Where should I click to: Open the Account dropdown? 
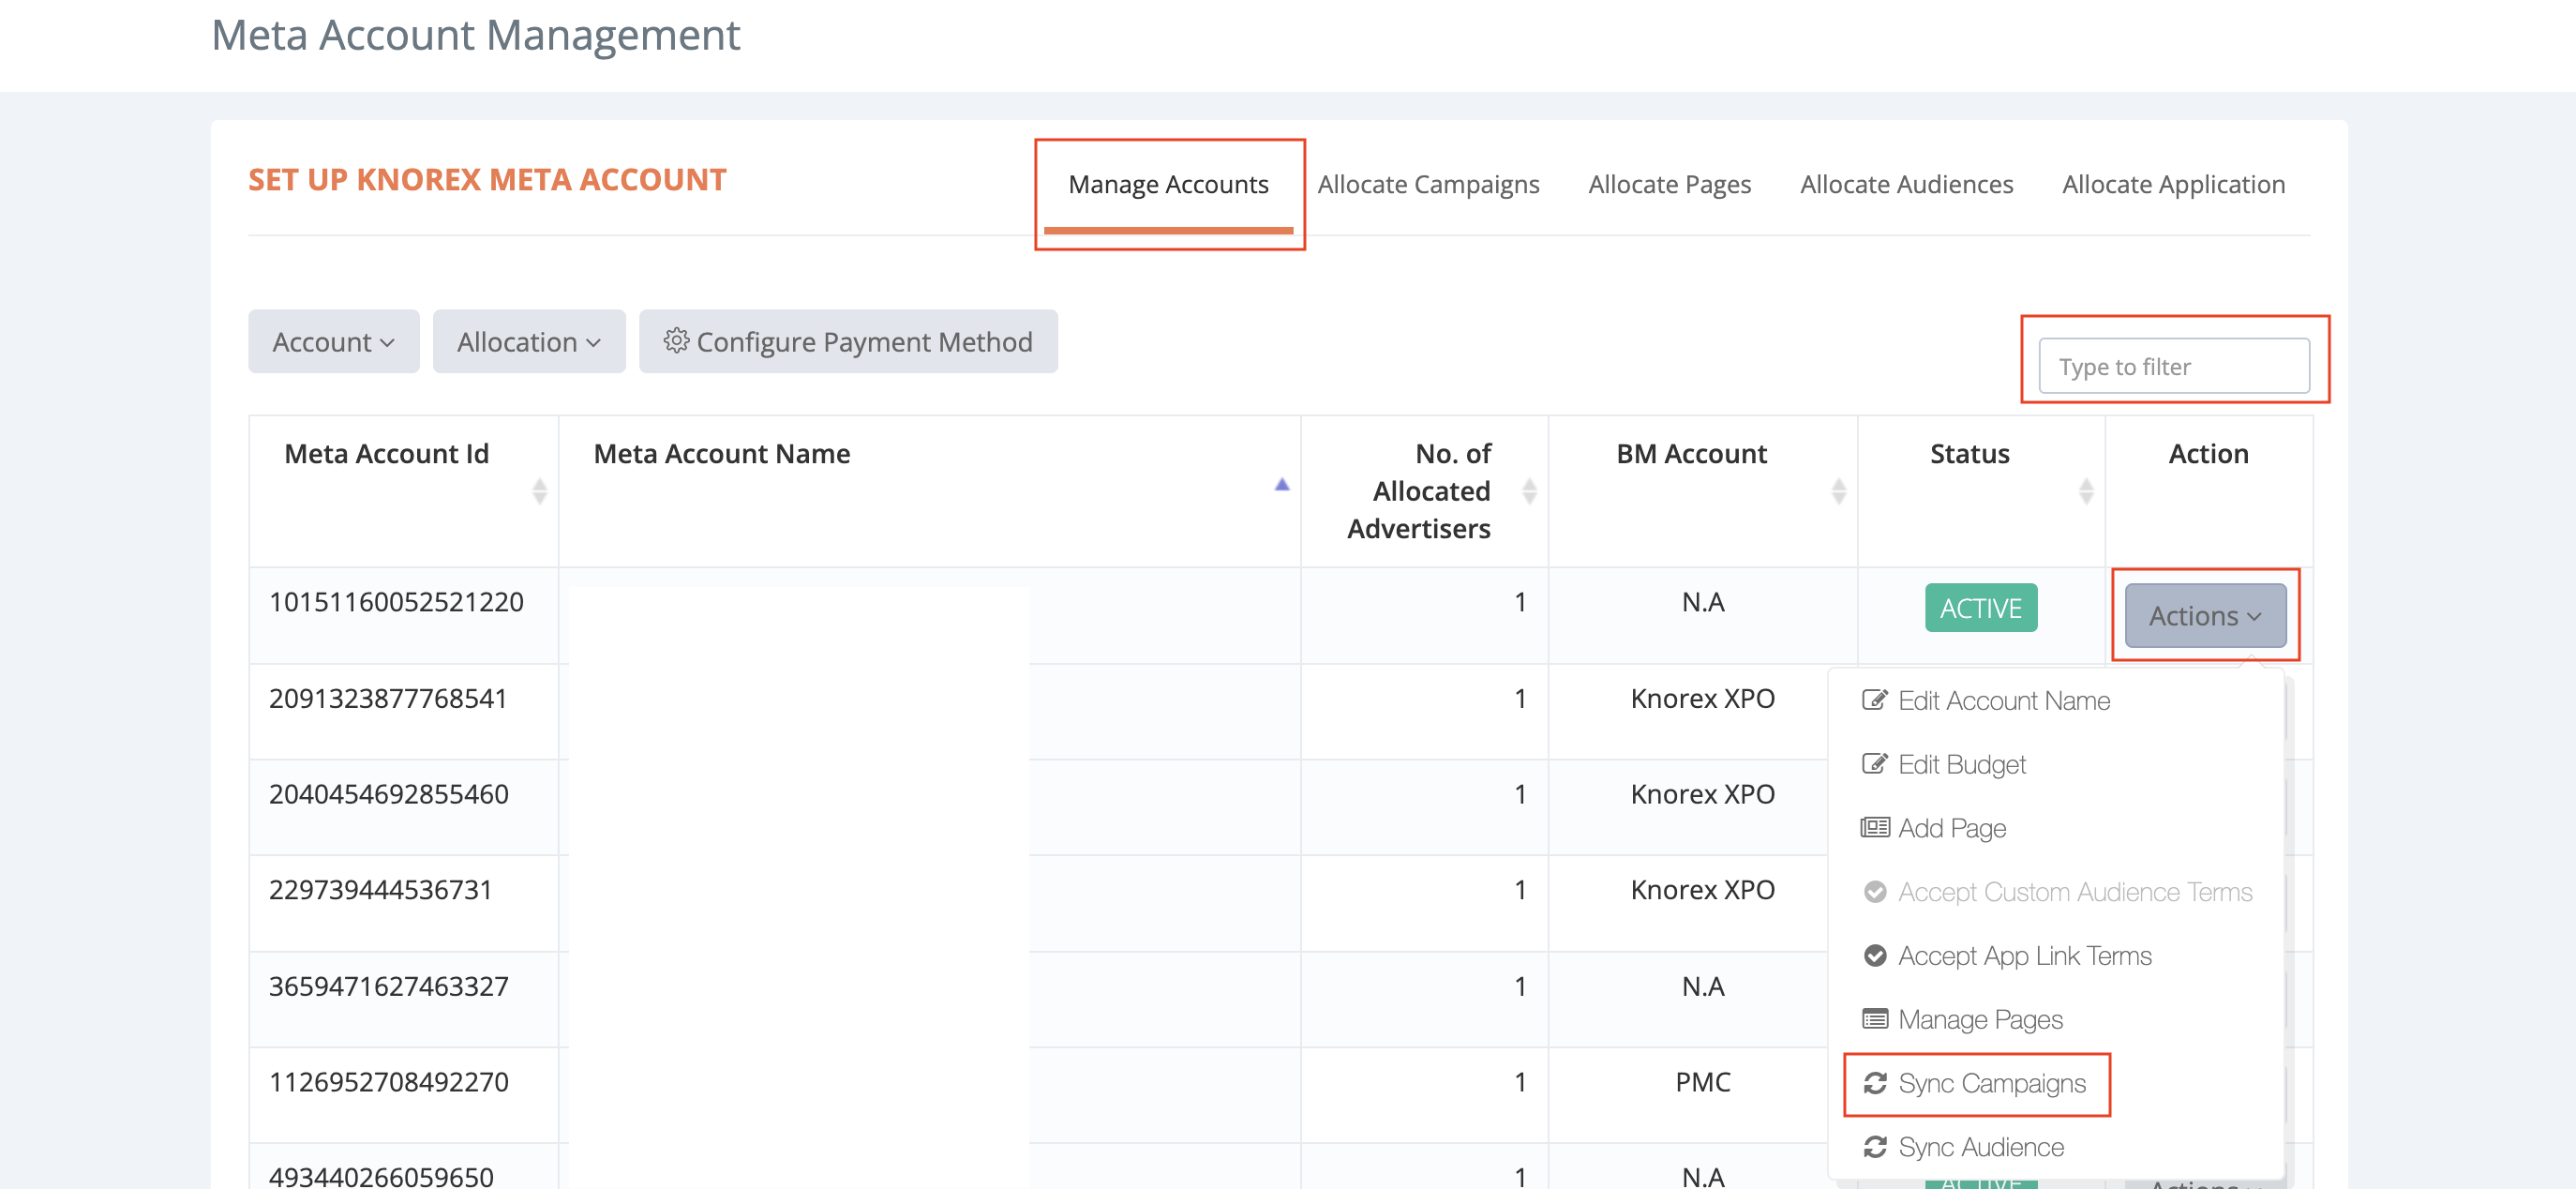click(x=333, y=342)
